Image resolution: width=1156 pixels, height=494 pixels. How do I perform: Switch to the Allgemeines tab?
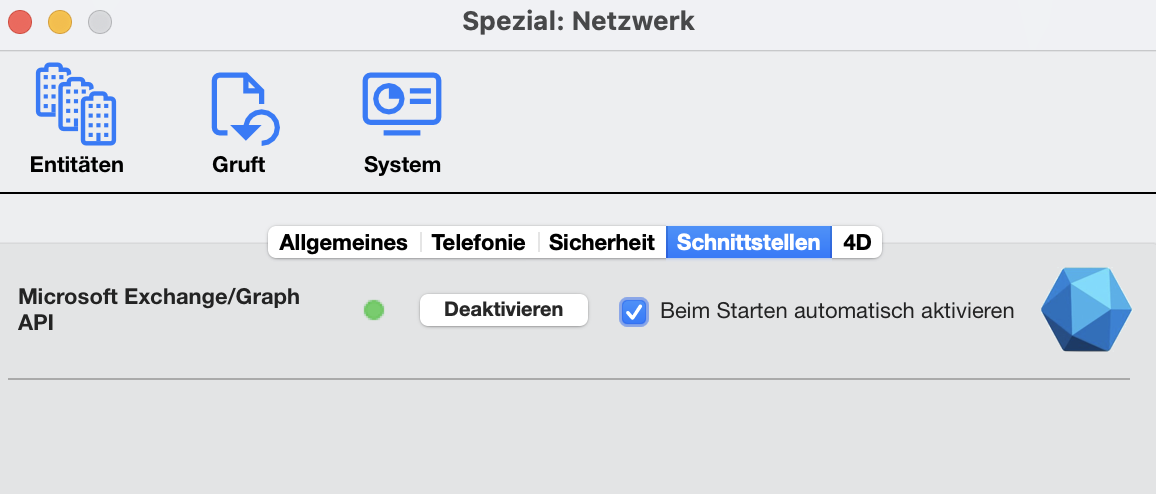(344, 243)
